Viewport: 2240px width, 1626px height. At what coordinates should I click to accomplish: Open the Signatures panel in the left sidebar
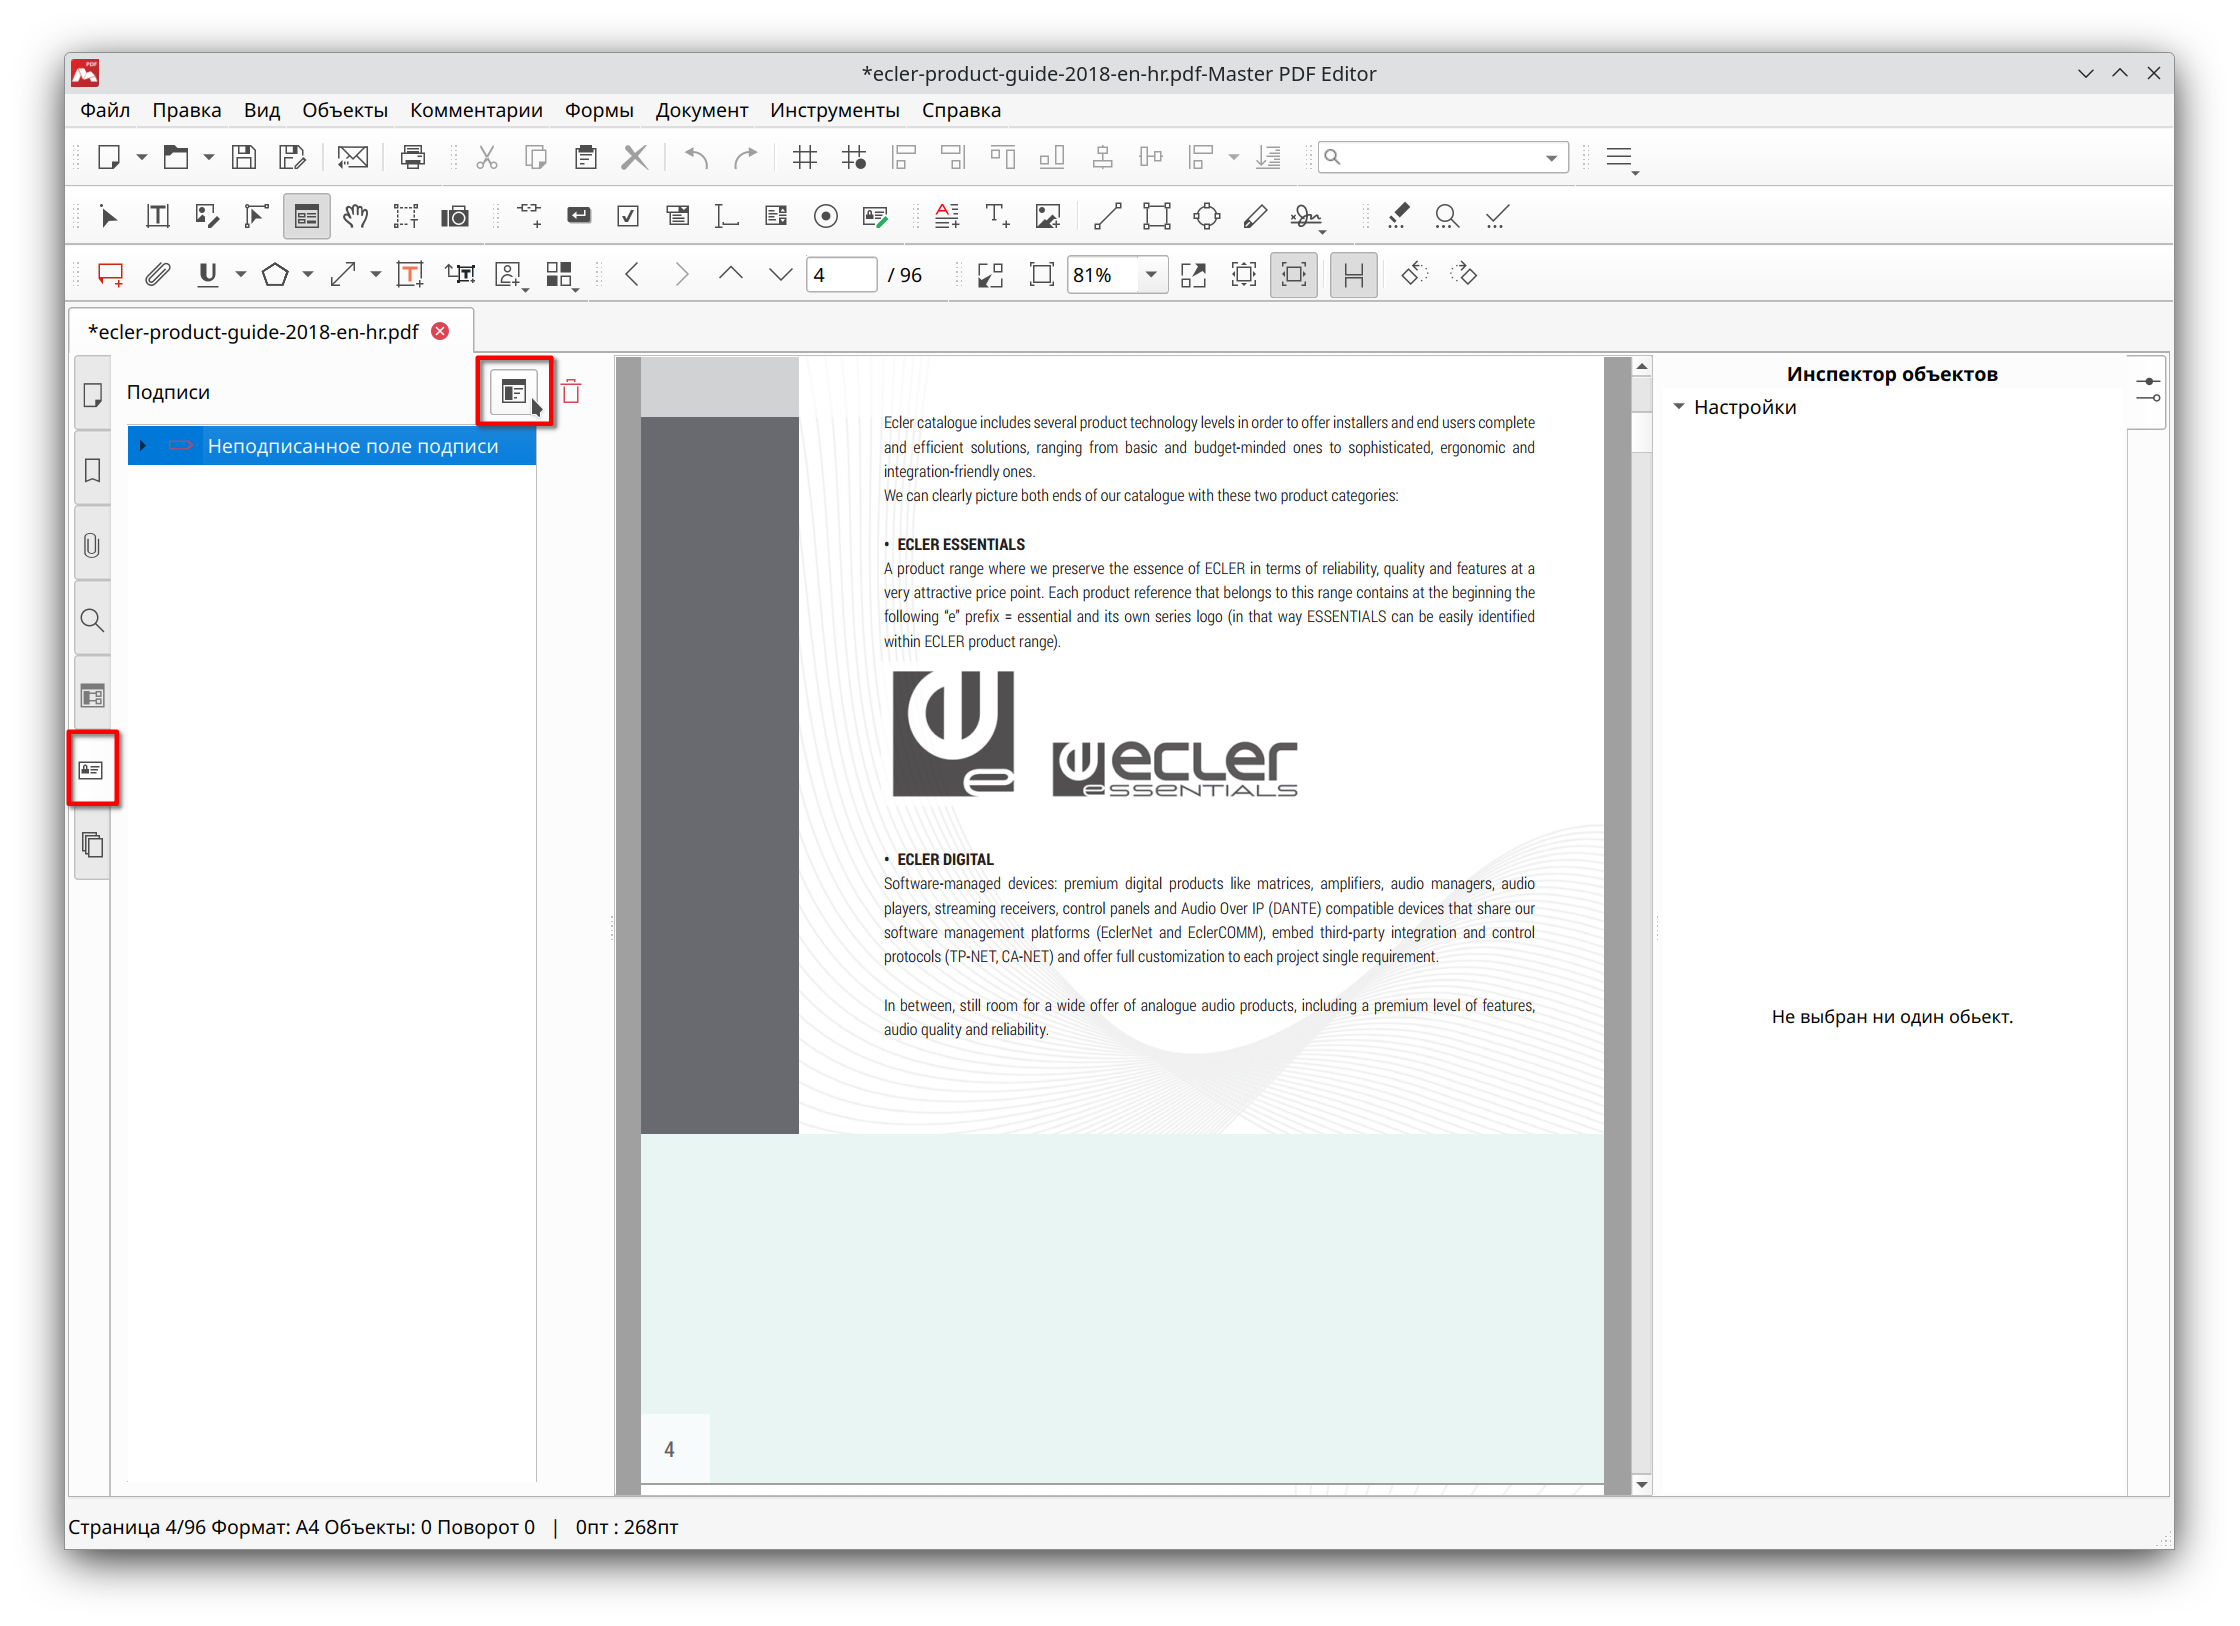[x=92, y=770]
